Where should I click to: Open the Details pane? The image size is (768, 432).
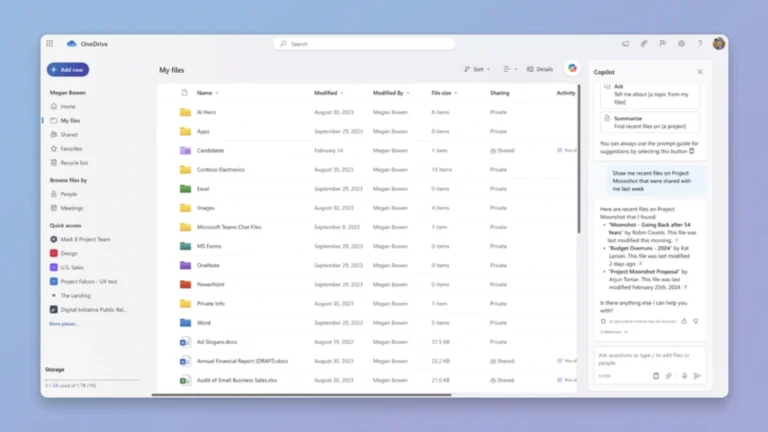click(540, 69)
